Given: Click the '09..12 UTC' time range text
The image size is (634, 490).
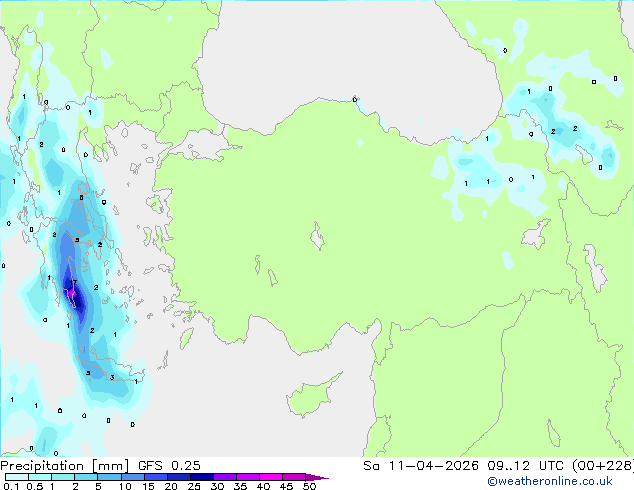Looking at the screenshot, I should tap(525, 466).
